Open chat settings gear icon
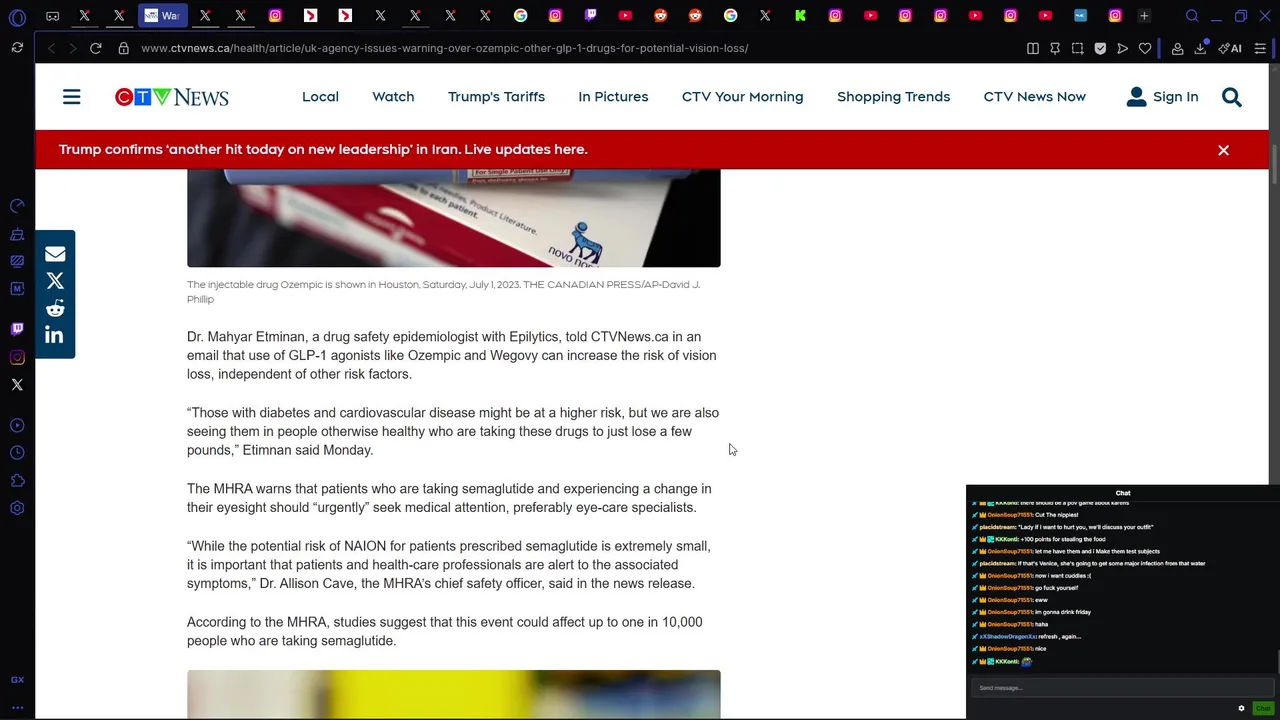The image size is (1280, 720). pos(1241,708)
